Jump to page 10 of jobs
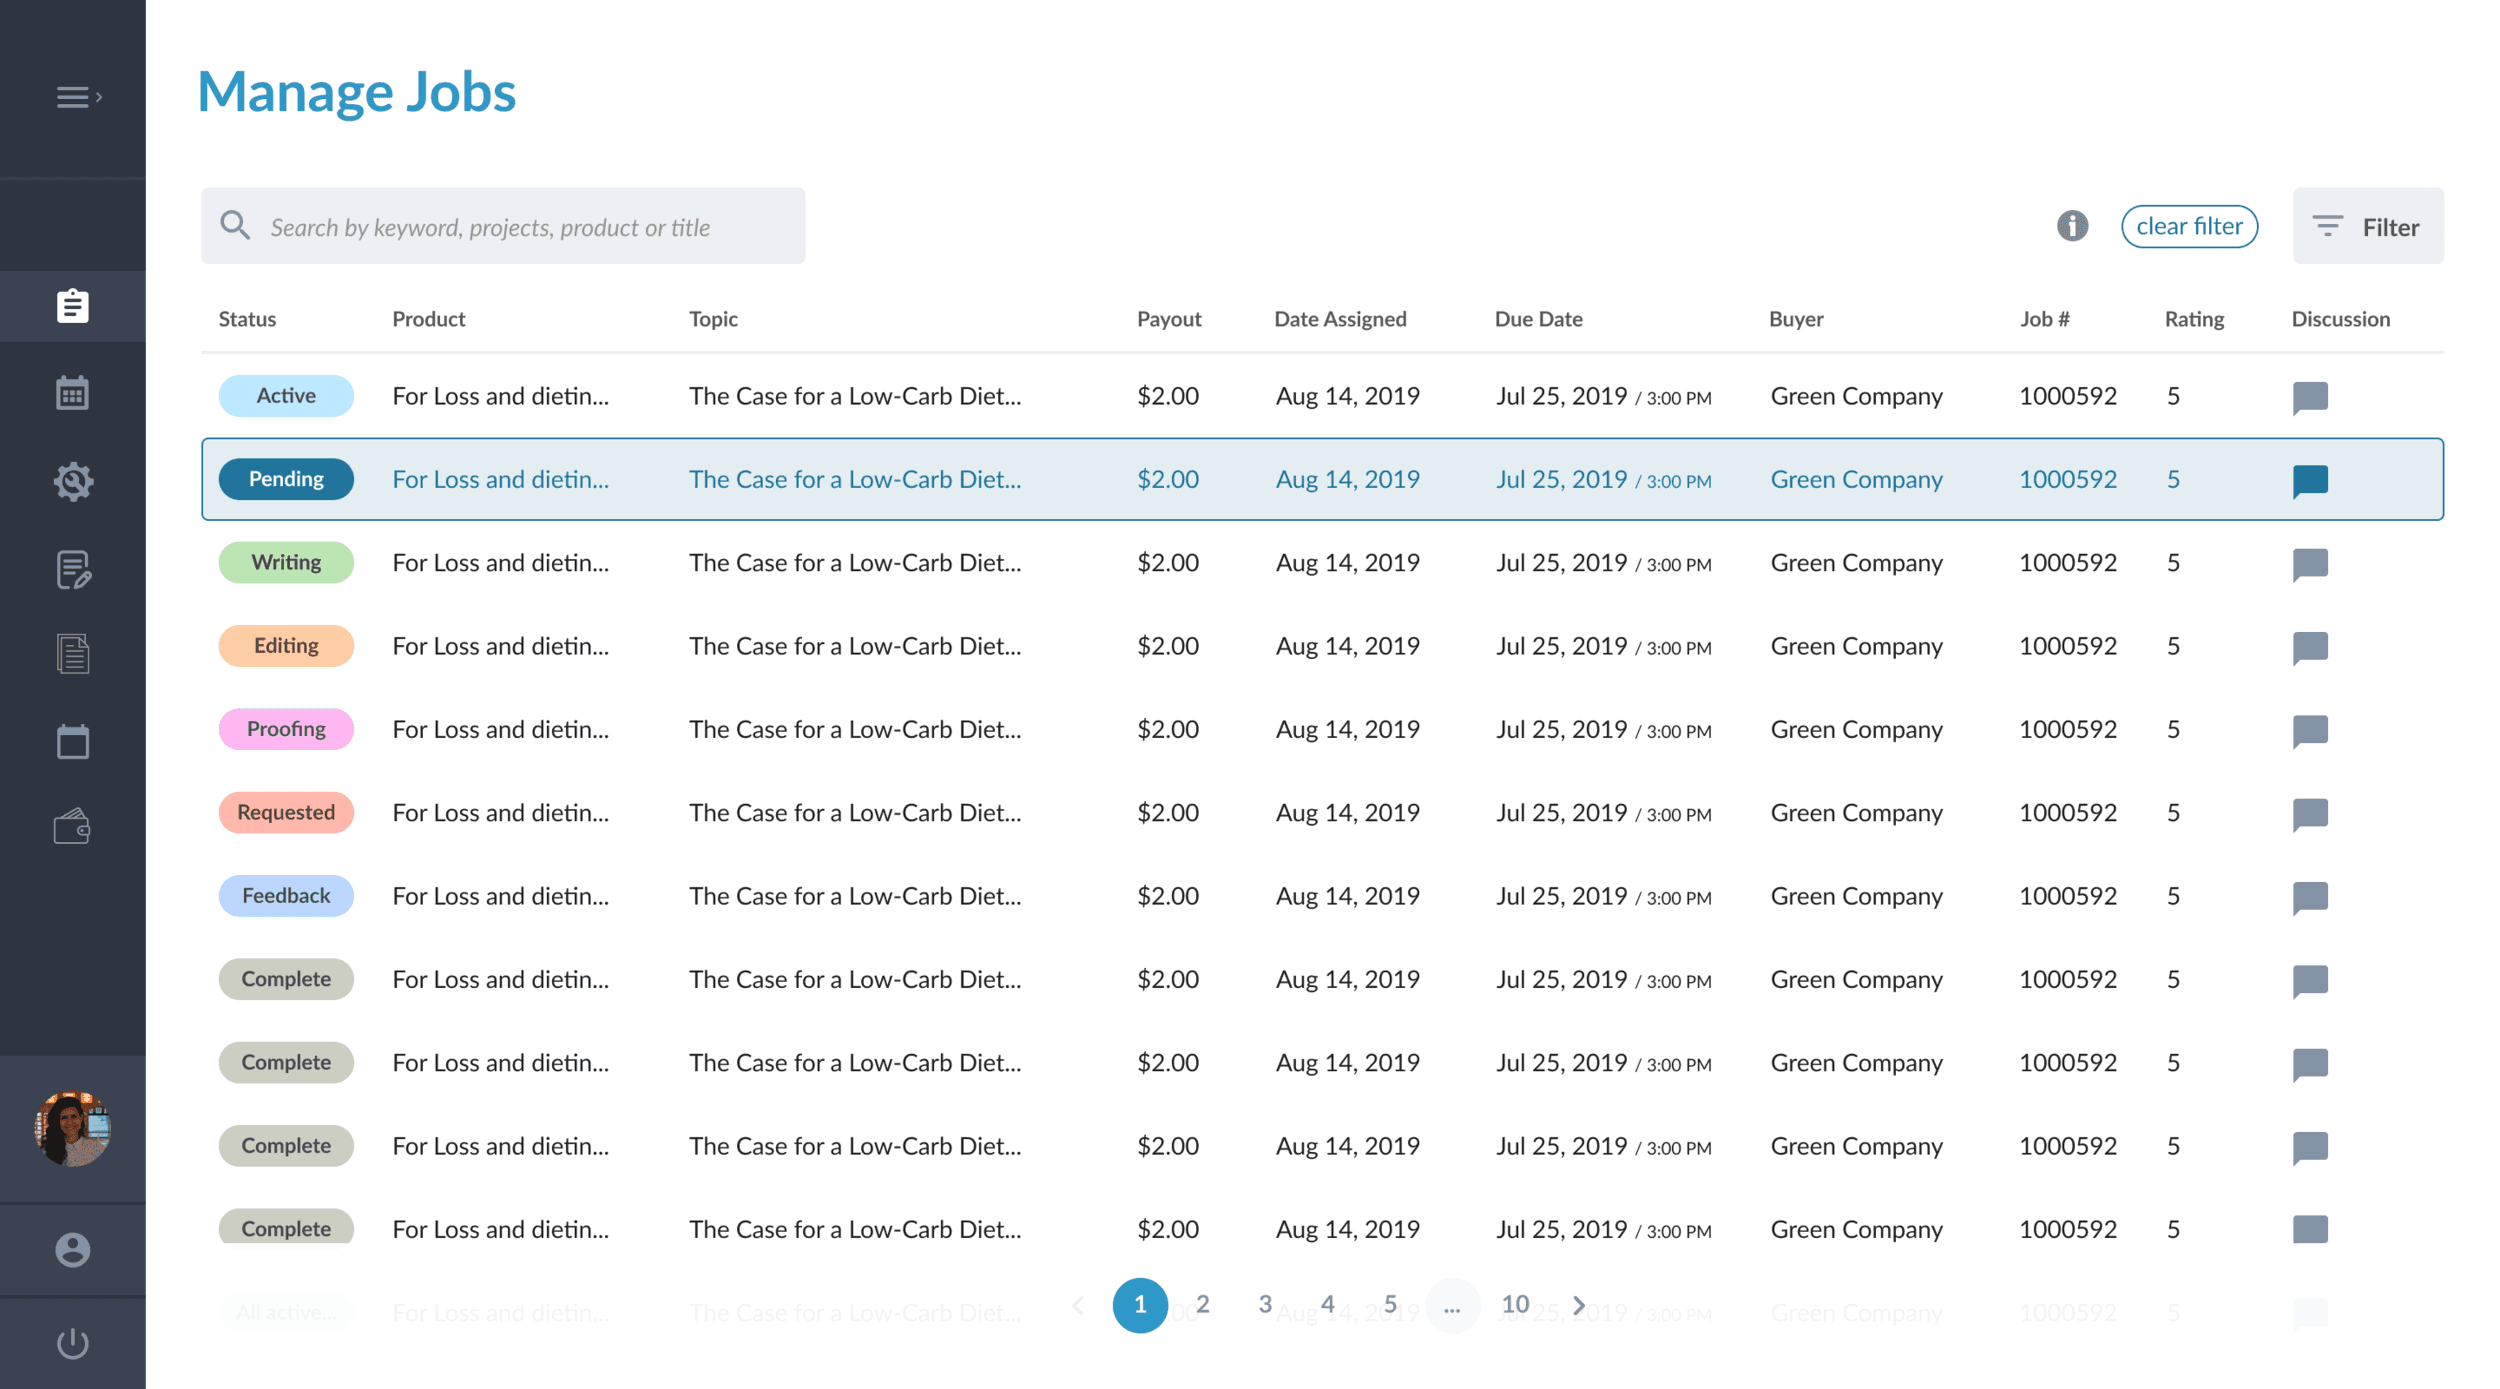The image size is (2500, 1389). click(1515, 1304)
